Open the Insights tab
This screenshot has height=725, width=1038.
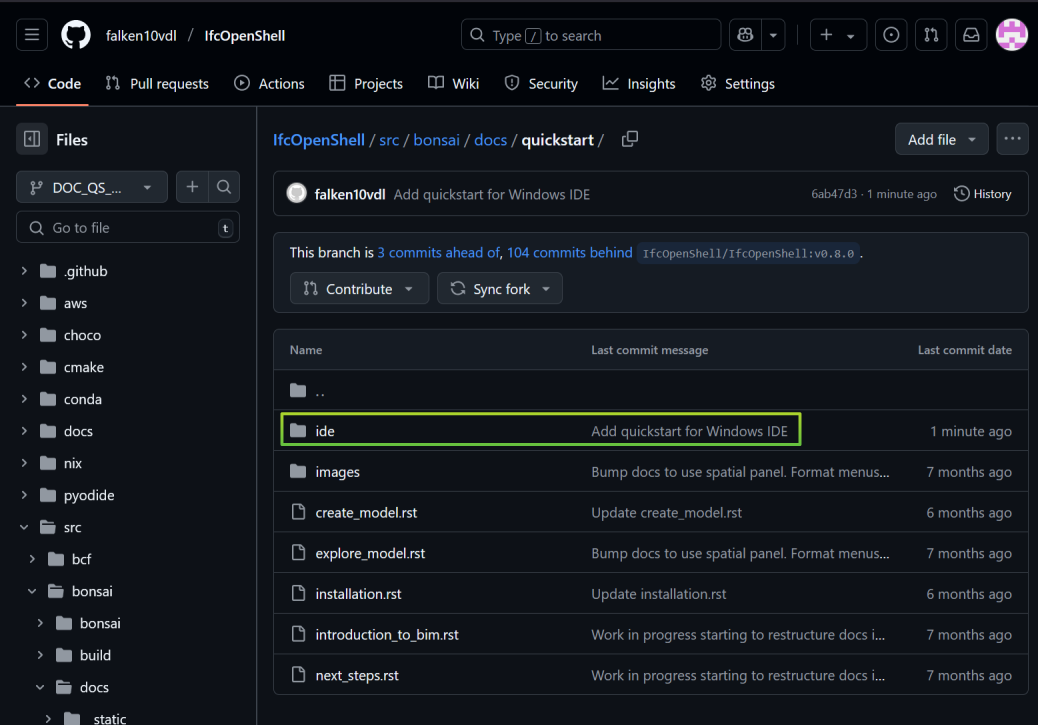tap(639, 83)
